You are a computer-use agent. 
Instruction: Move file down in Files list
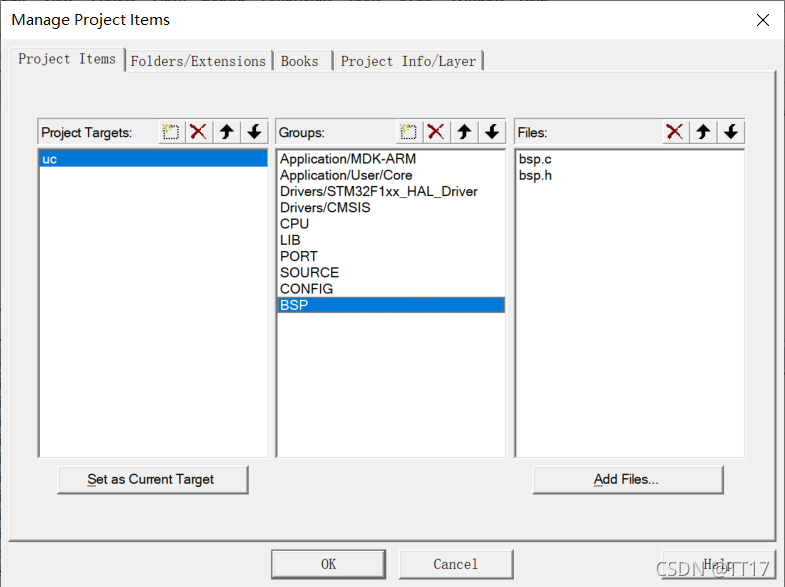point(731,132)
